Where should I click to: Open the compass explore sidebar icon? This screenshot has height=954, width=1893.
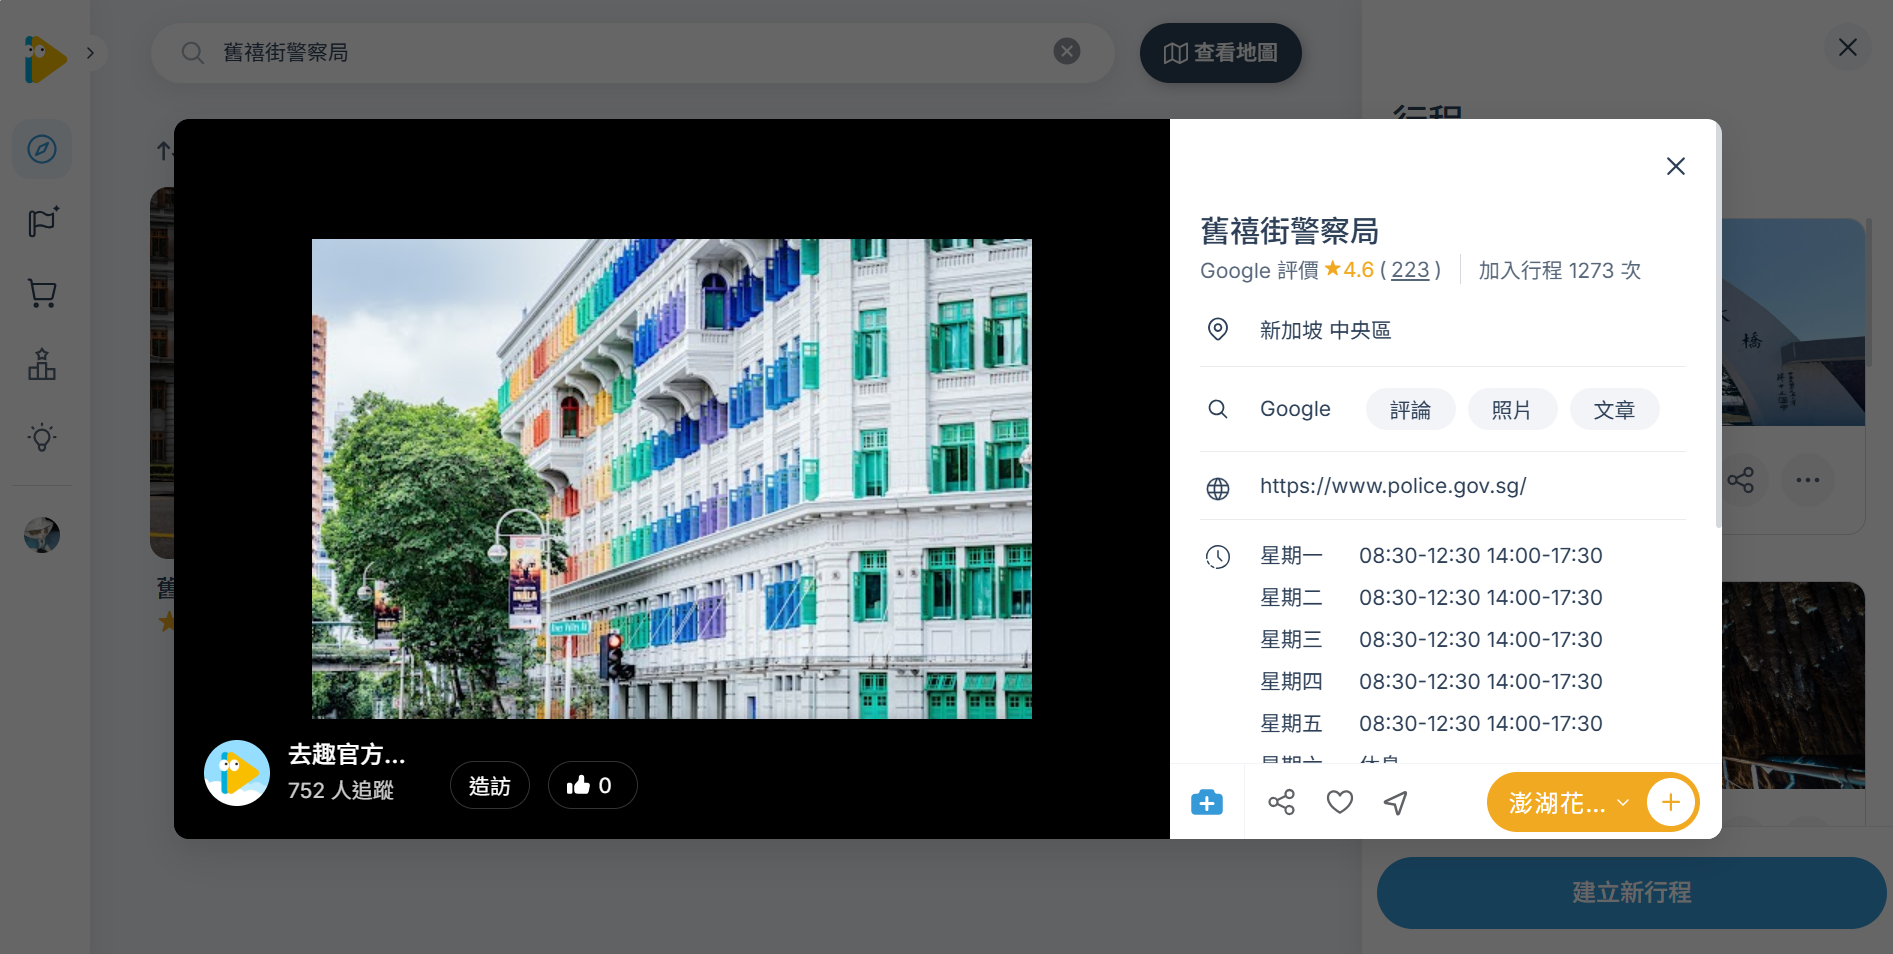click(42, 150)
